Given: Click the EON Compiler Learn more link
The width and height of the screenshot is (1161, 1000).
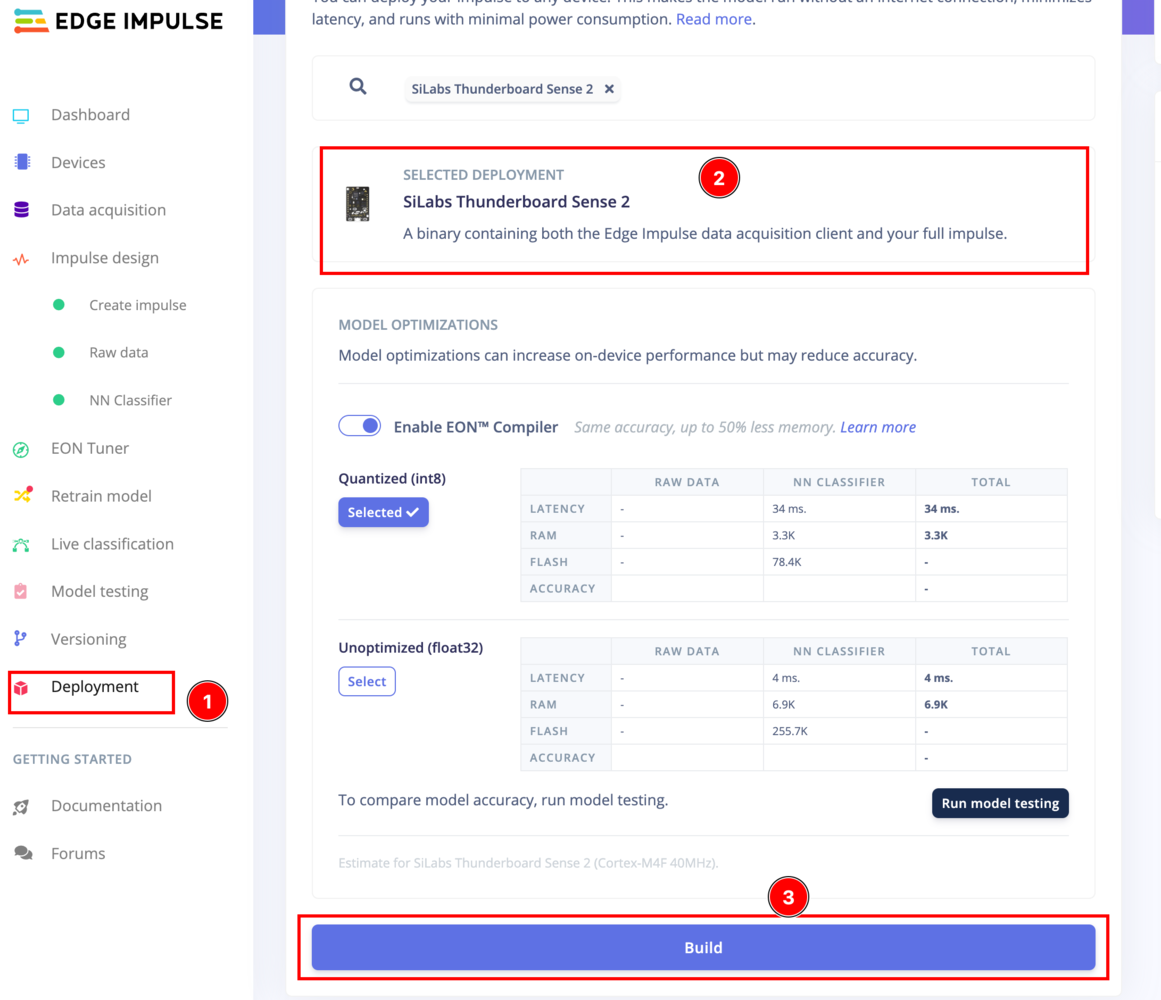Looking at the screenshot, I should click(x=877, y=427).
